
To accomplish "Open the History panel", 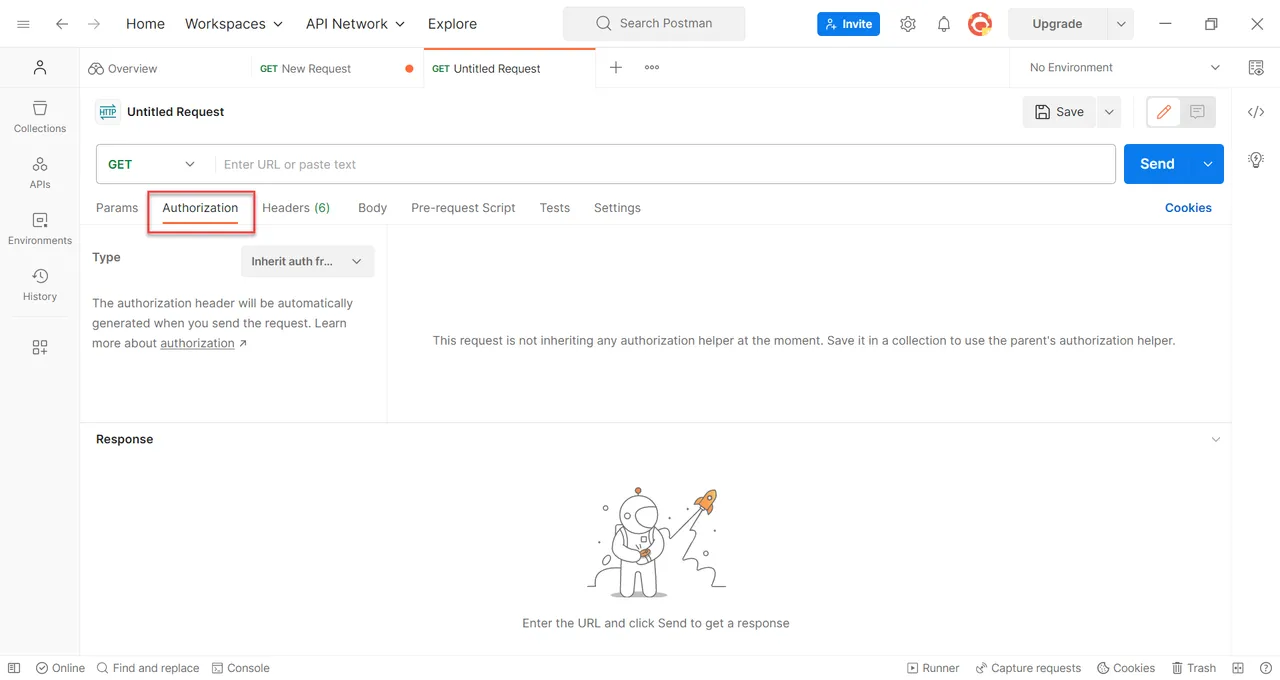I will (x=39, y=285).
